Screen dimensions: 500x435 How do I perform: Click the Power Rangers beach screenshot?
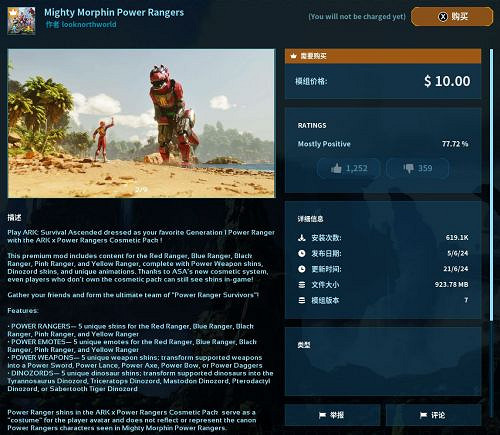click(x=141, y=123)
